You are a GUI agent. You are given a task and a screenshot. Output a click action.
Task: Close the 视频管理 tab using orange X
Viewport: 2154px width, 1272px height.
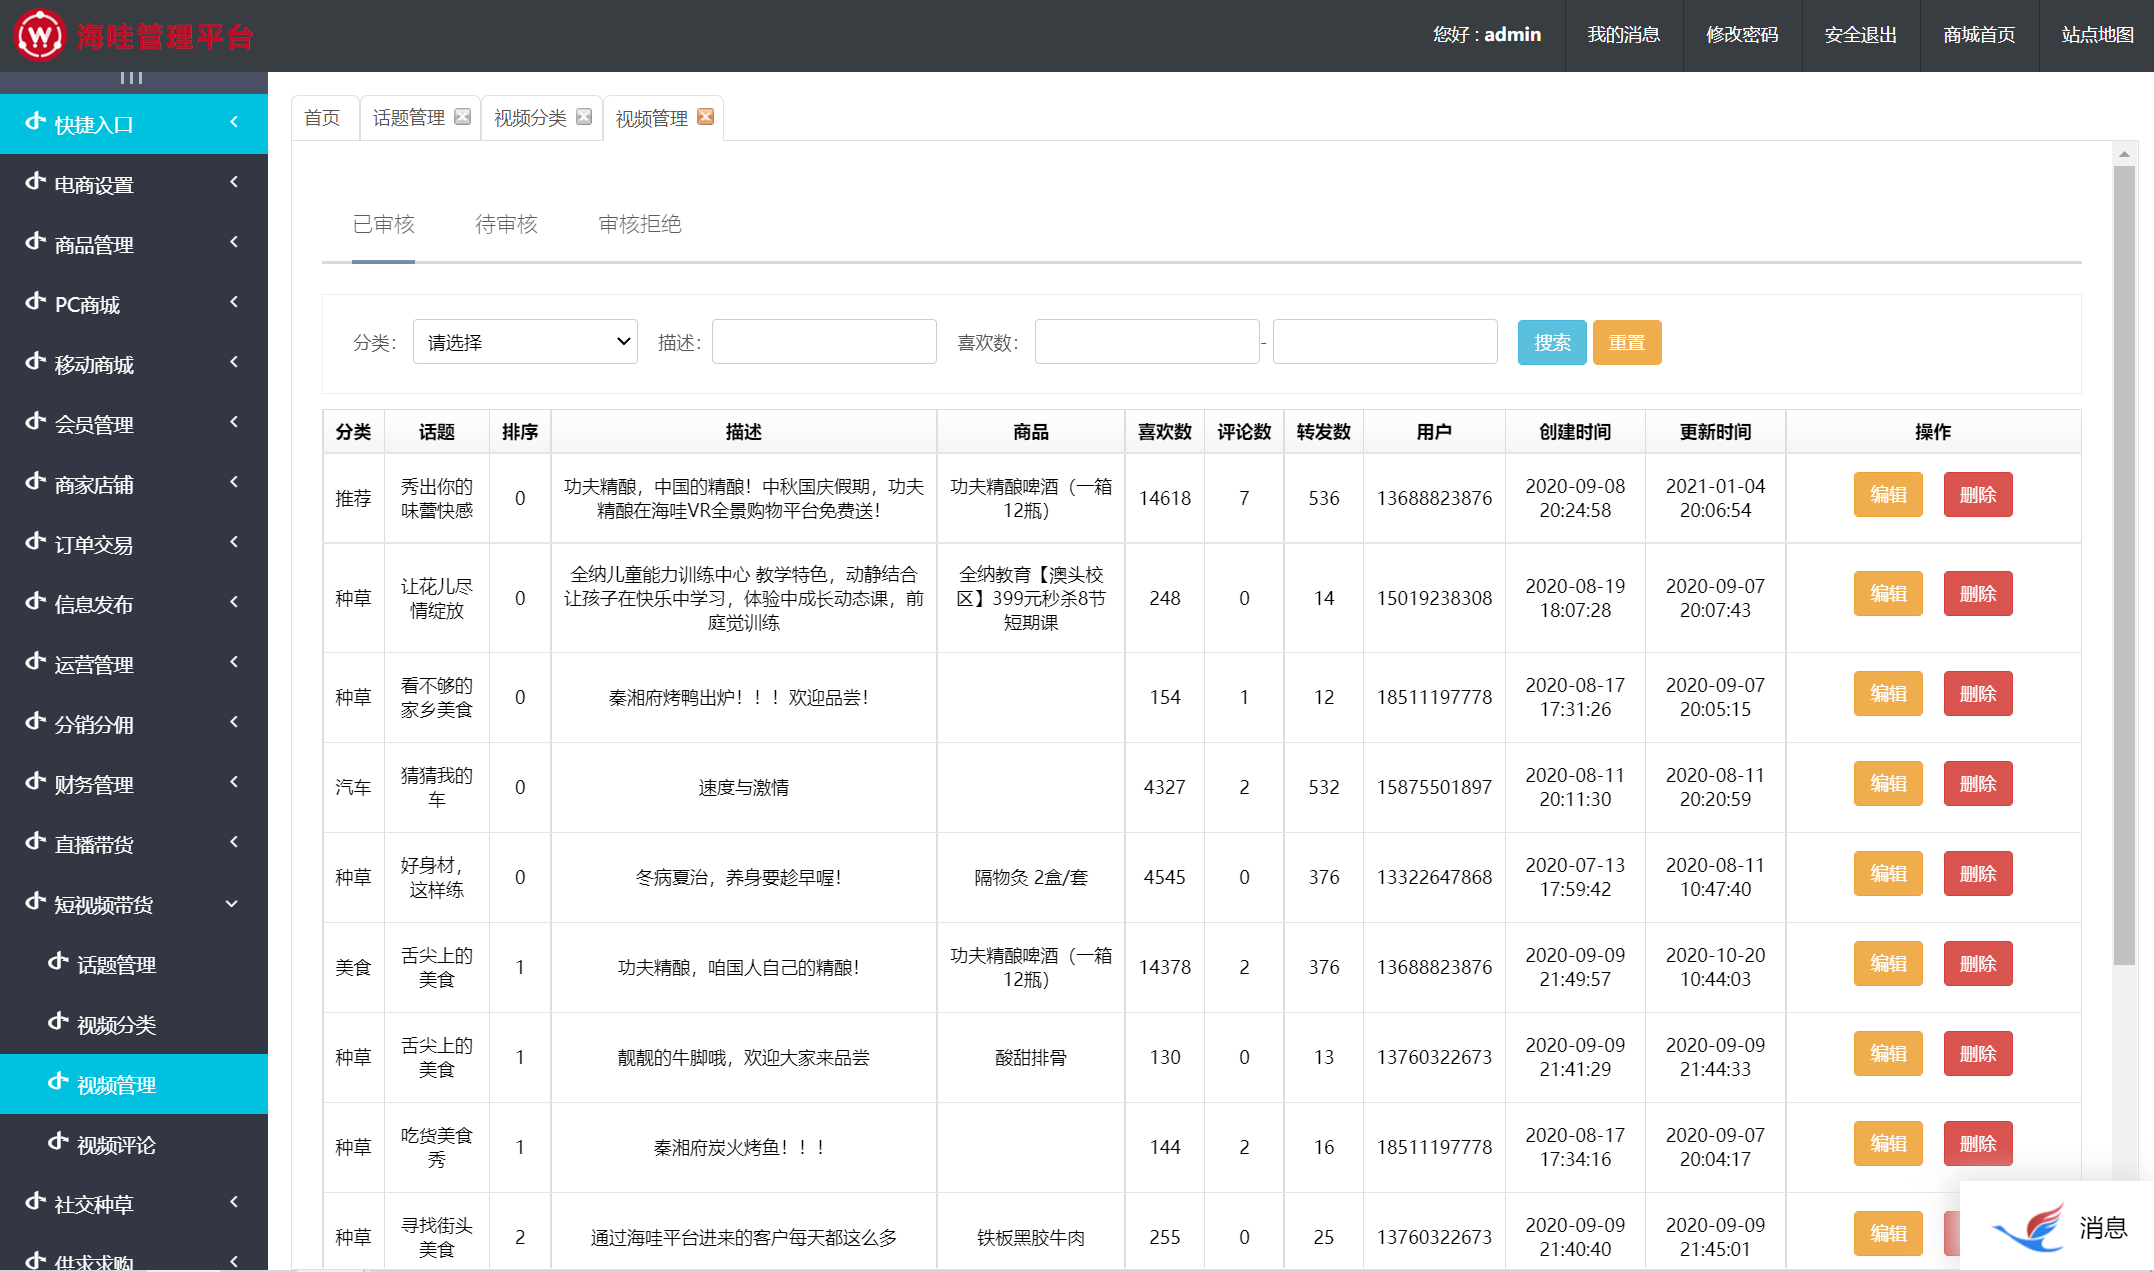pyautogui.click(x=706, y=117)
